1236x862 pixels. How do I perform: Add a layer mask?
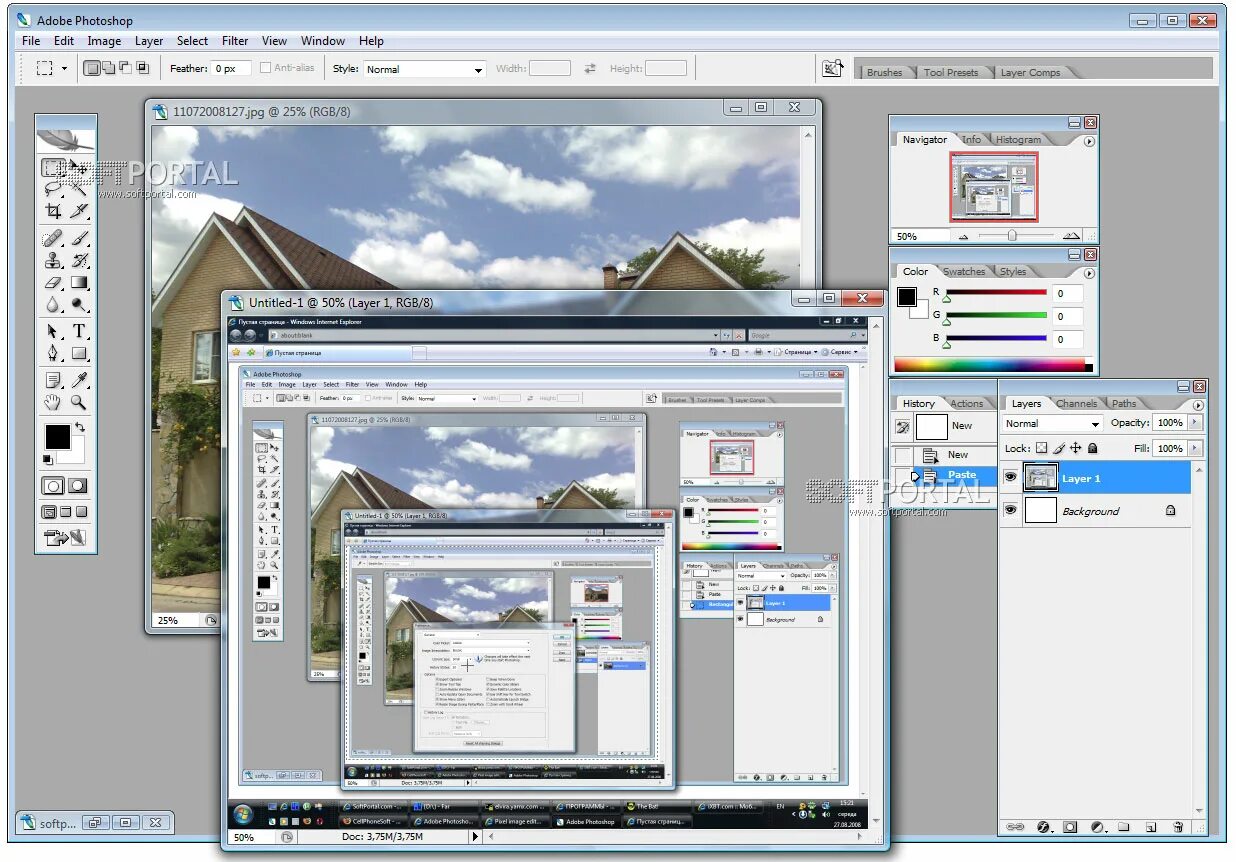1070,827
